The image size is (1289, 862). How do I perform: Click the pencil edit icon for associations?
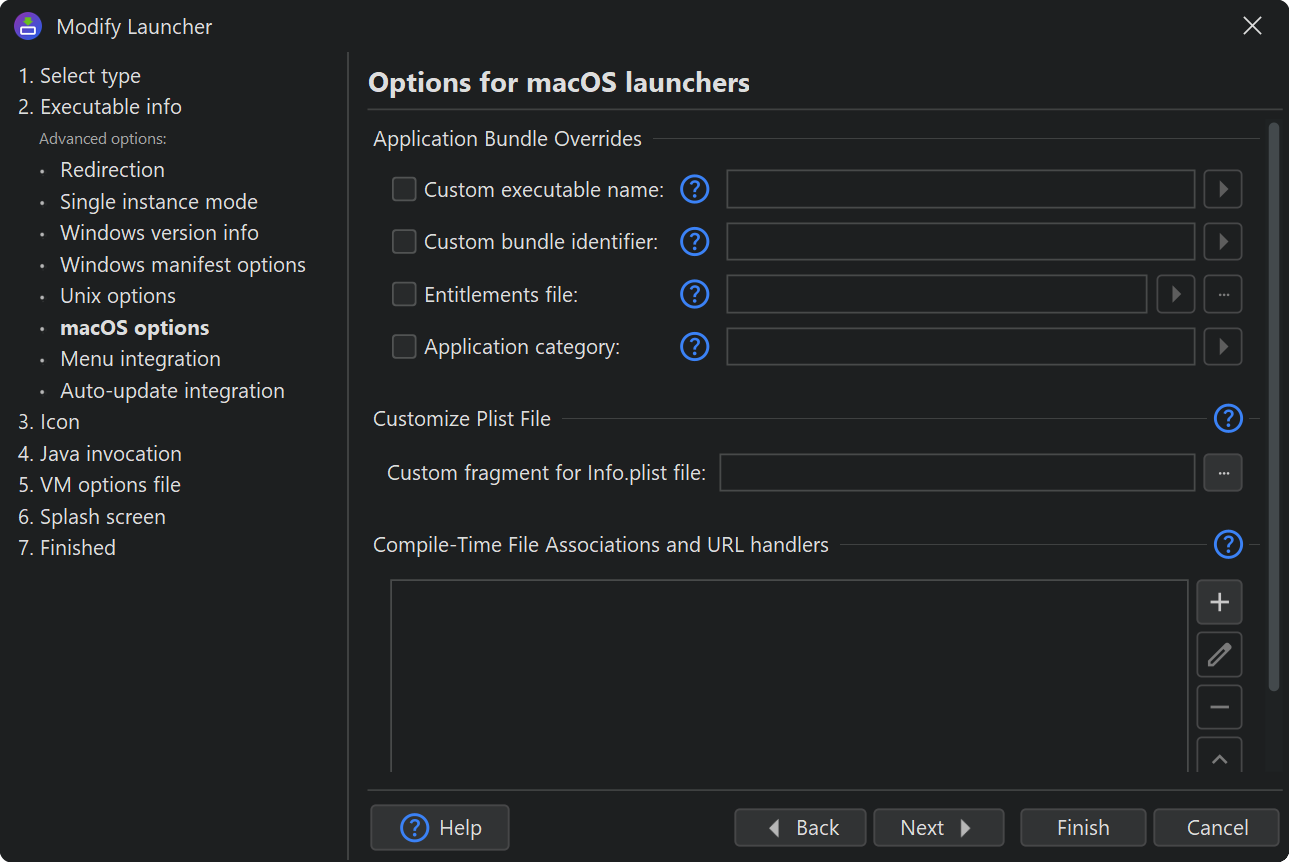pyautogui.click(x=1219, y=655)
